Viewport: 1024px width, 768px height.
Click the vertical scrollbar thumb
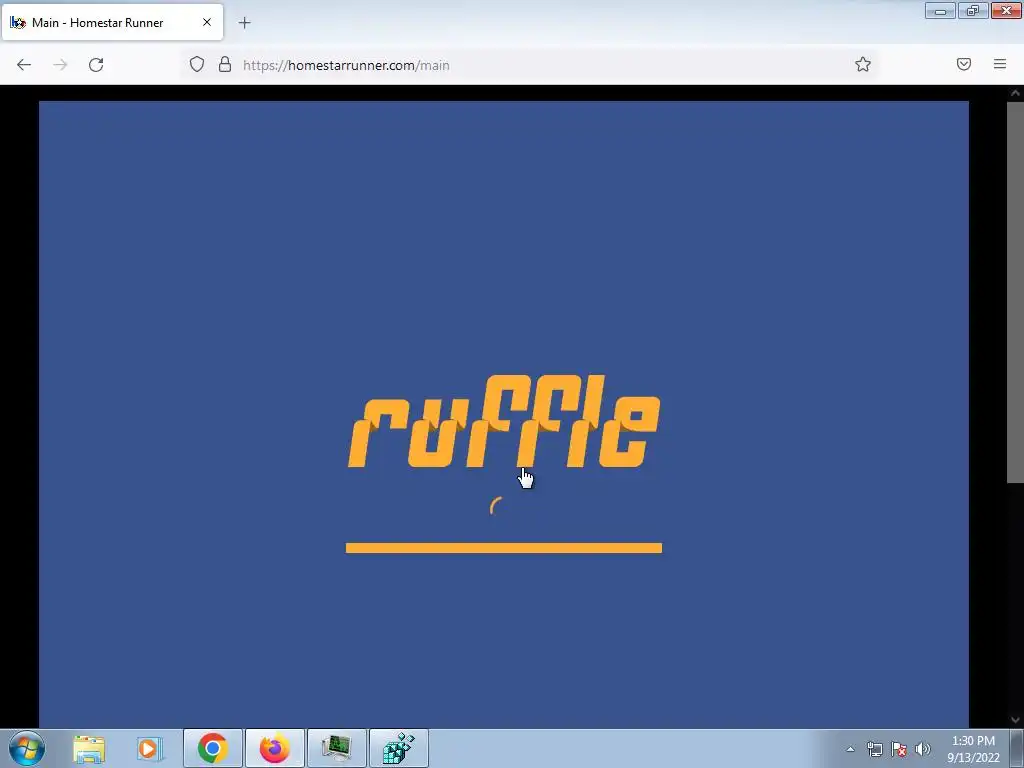coord(1015,292)
